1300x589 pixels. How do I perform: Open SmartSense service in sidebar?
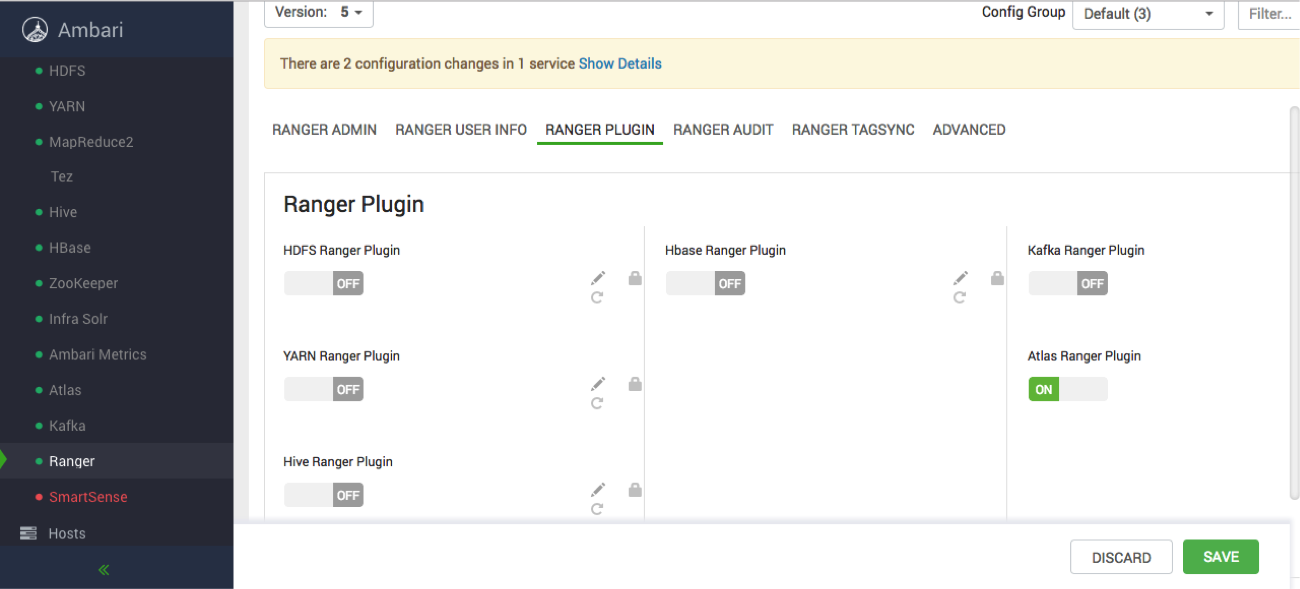(x=88, y=497)
